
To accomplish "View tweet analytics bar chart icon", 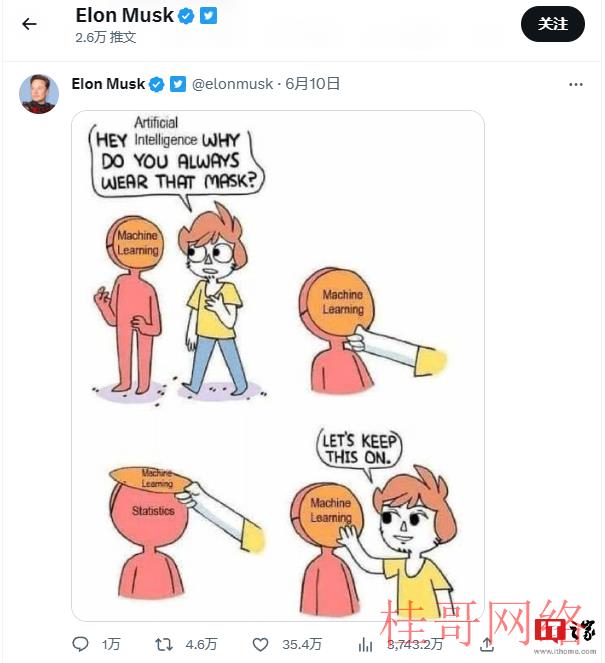I will tap(365, 645).
